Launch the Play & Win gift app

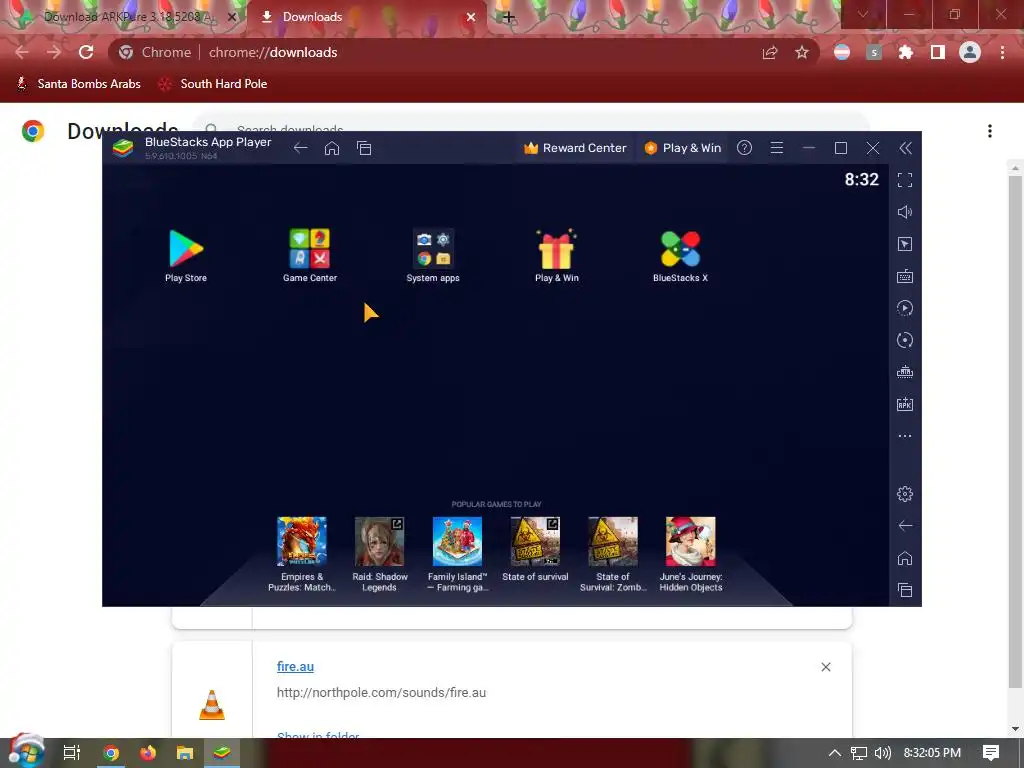(556, 249)
